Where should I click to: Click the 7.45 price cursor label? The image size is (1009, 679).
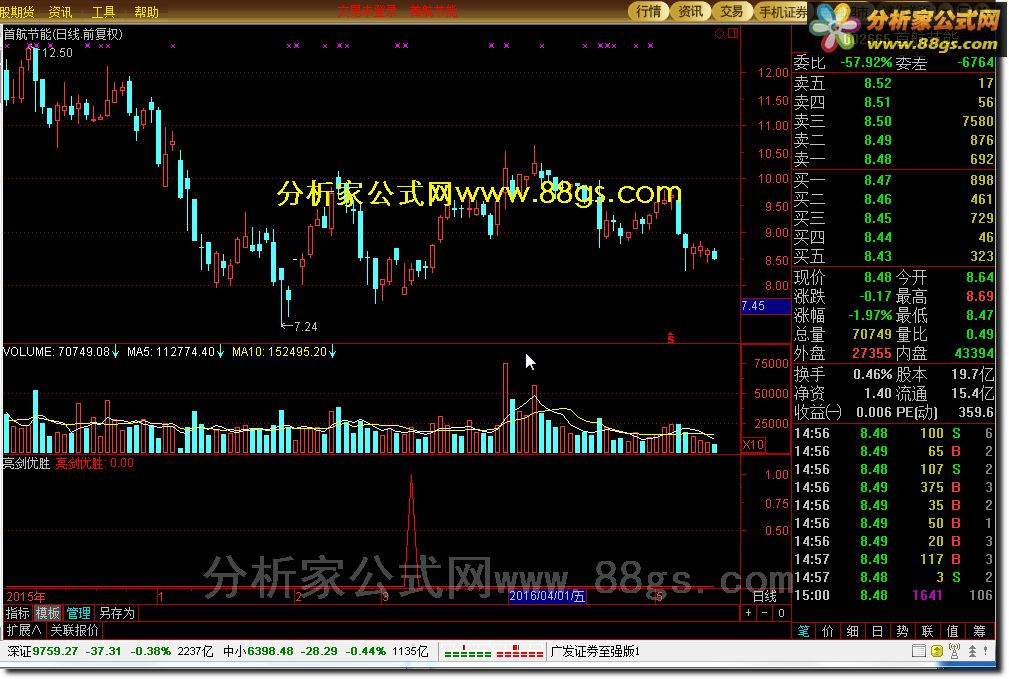coord(766,306)
